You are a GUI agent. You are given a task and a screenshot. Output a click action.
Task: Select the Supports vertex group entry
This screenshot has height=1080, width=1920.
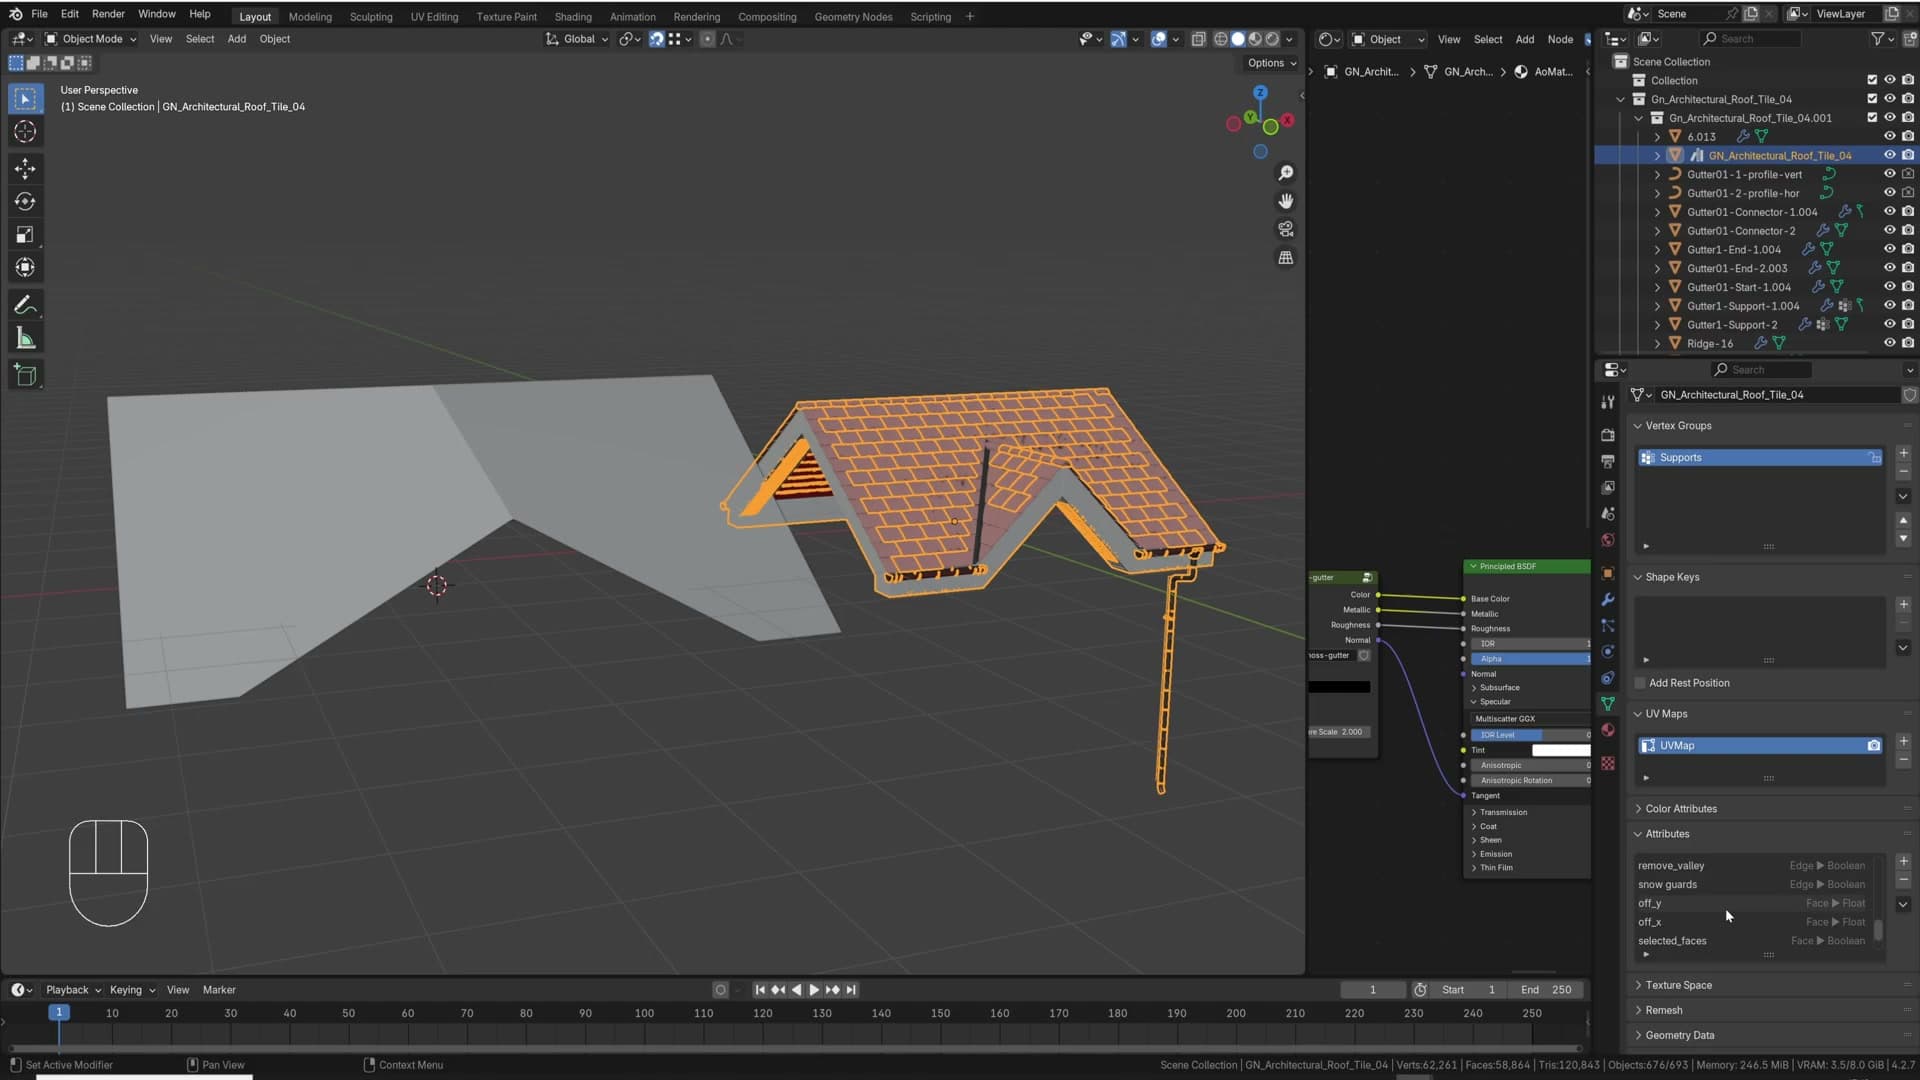(x=1759, y=458)
